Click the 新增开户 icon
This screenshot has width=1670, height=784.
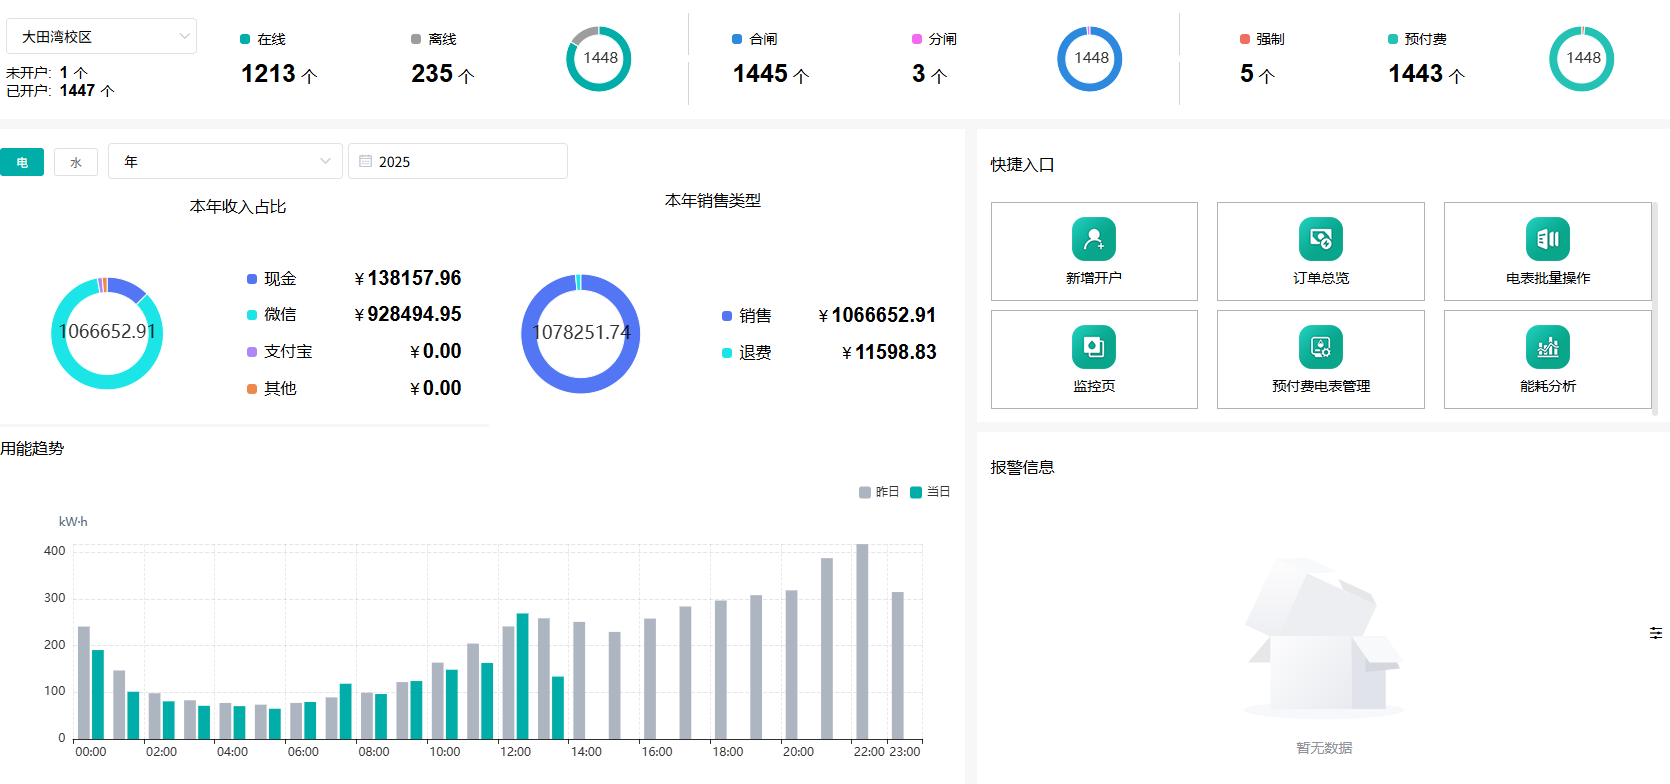point(1093,239)
